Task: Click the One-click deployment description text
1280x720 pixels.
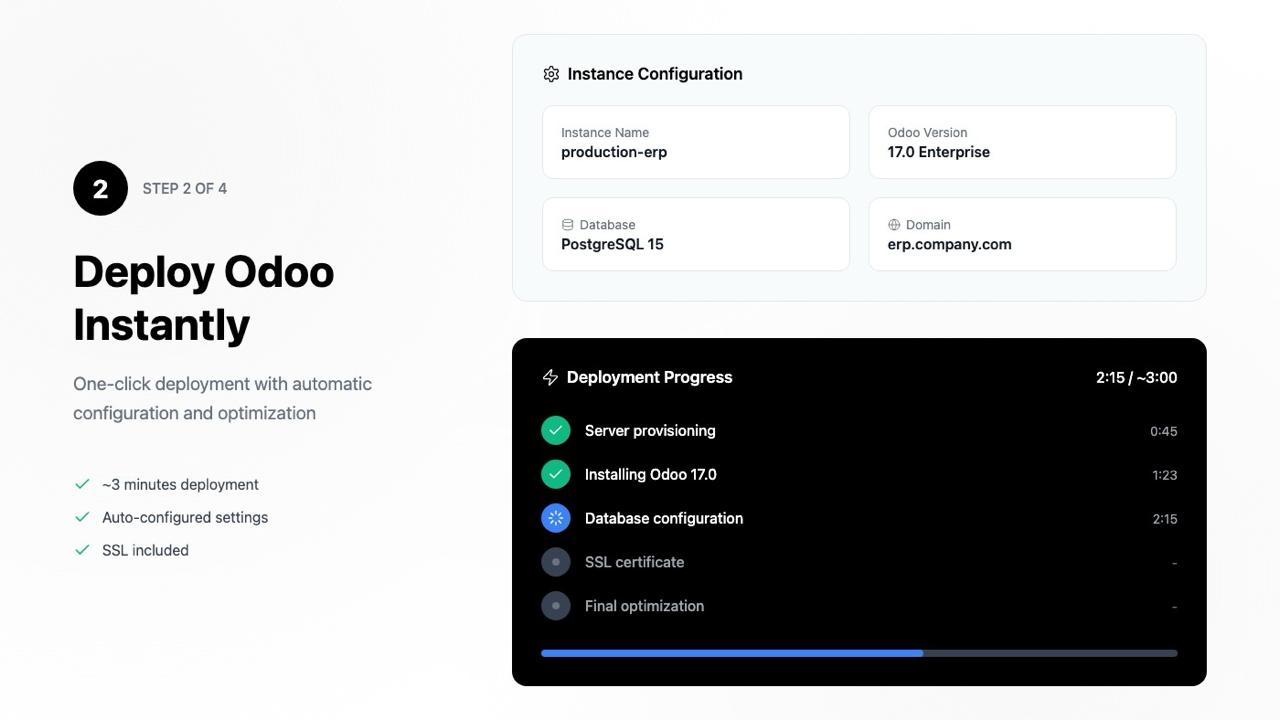Action: (222, 398)
